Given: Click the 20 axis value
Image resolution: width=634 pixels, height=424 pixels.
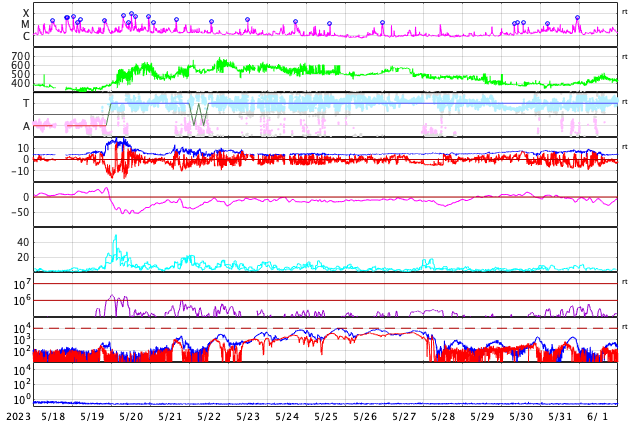Looking at the screenshot, I should 23,257.
